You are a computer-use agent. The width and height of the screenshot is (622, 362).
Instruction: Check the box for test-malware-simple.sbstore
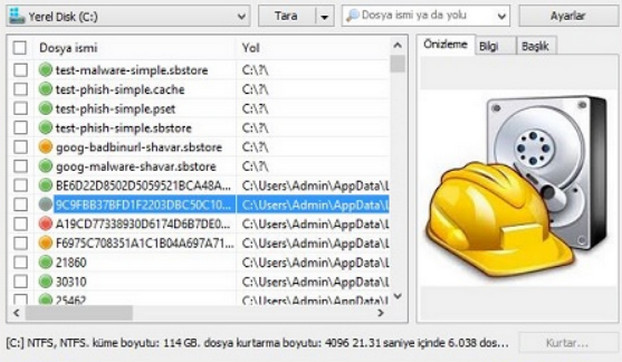click(21, 70)
